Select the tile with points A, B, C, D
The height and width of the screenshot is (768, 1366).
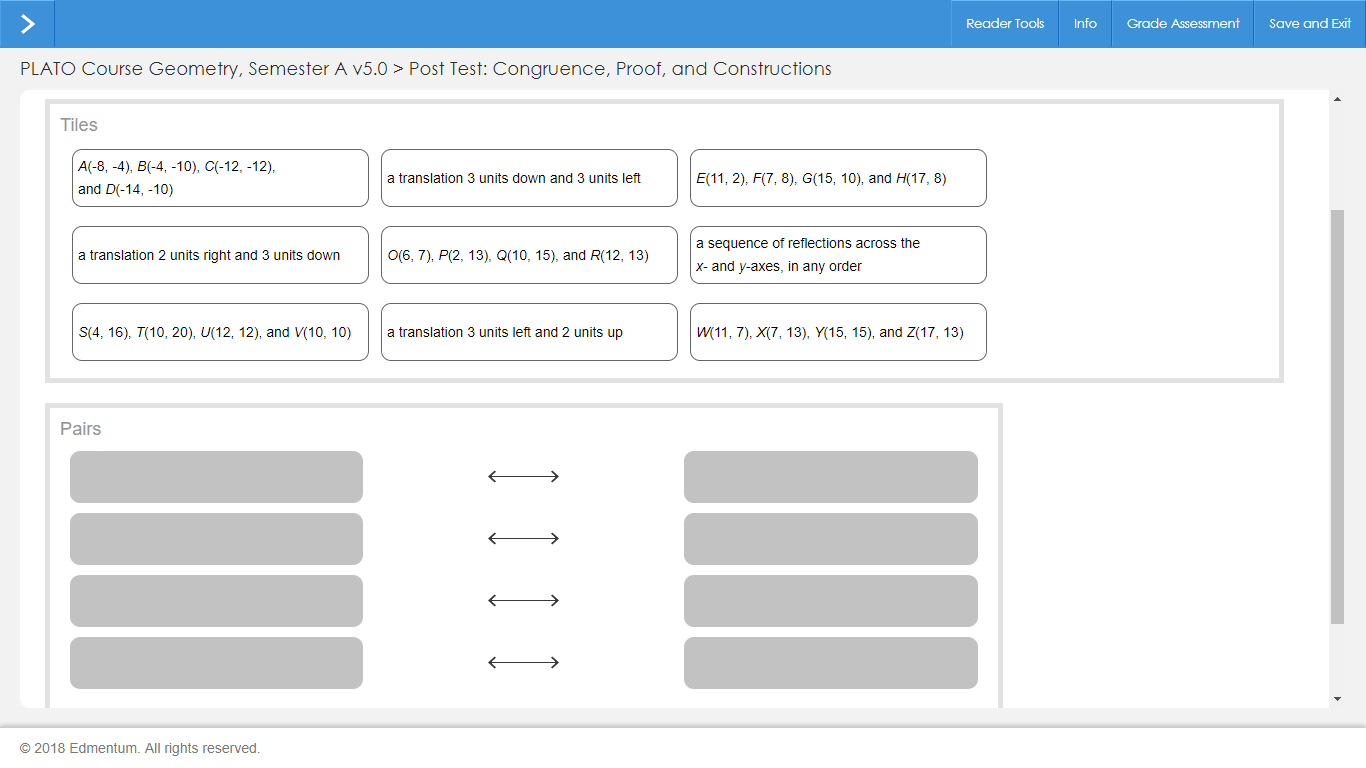coord(220,178)
